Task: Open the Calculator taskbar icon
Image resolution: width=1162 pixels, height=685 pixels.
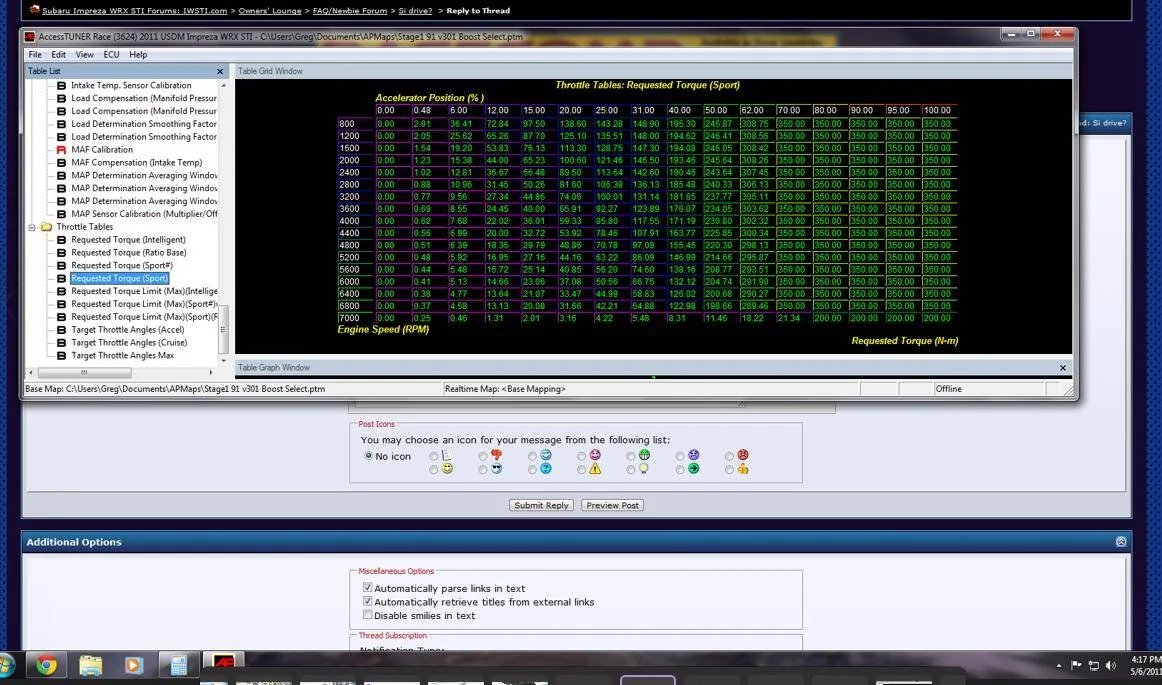Action: tap(179, 665)
